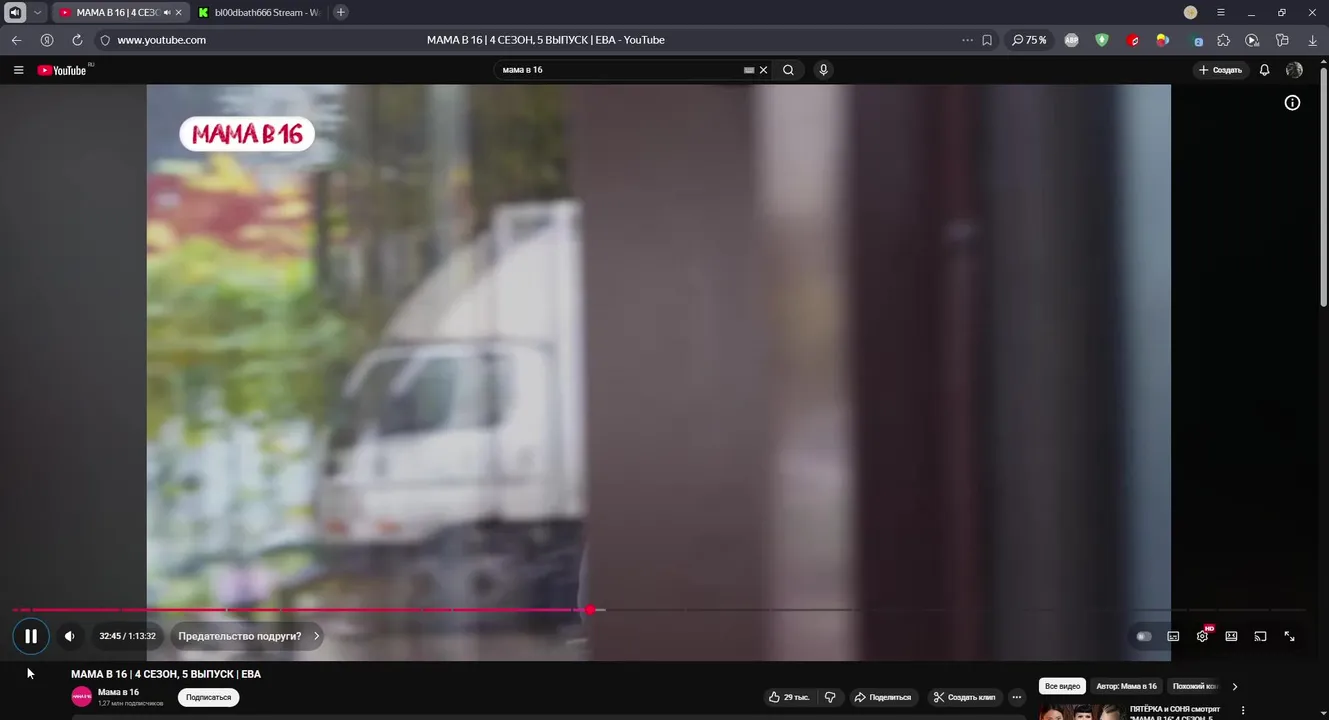Open the on-screen keyboard icon in search box
The width and height of the screenshot is (1329, 720).
point(749,70)
